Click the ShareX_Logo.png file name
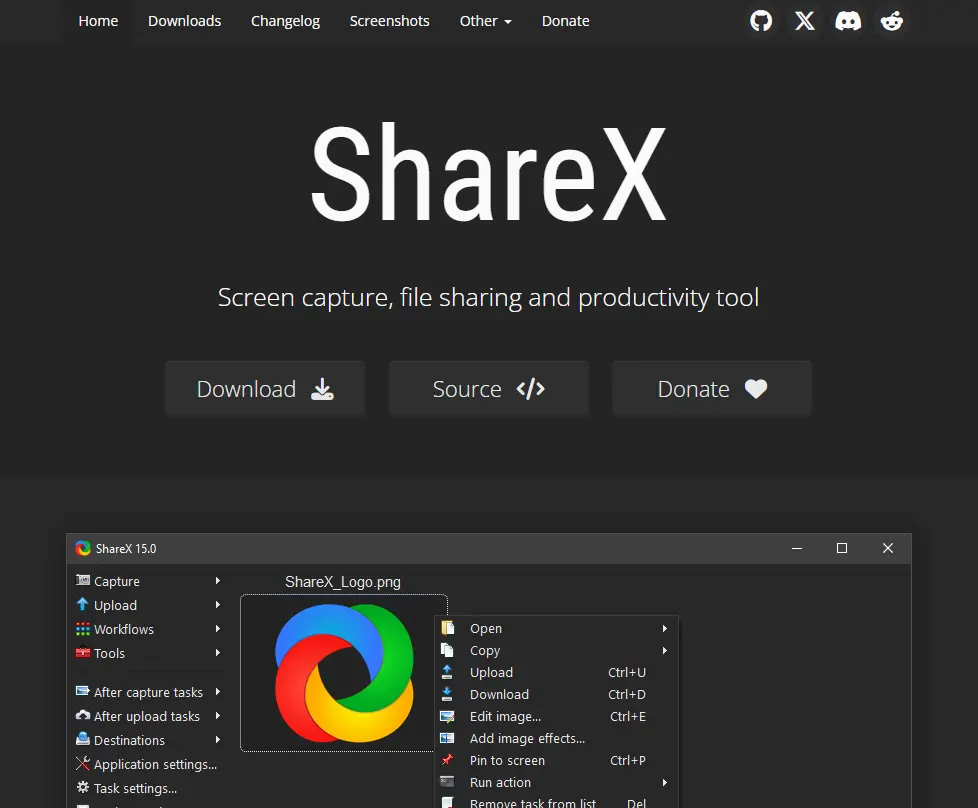 coord(342,582)
